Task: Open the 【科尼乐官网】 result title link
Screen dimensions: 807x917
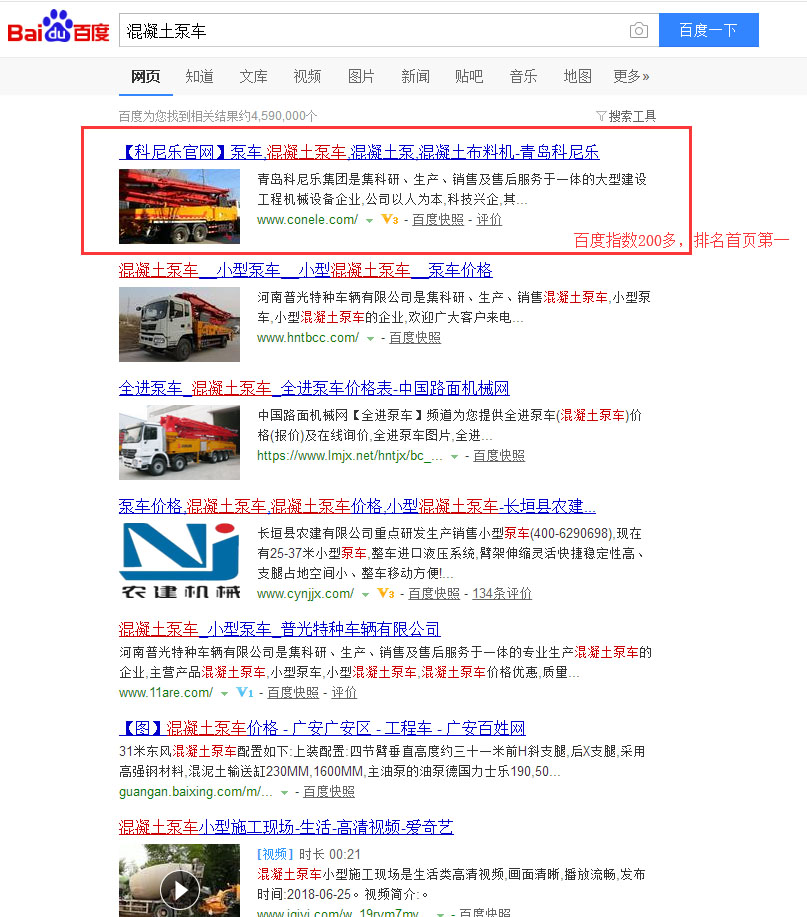Action: coord(359,153)
